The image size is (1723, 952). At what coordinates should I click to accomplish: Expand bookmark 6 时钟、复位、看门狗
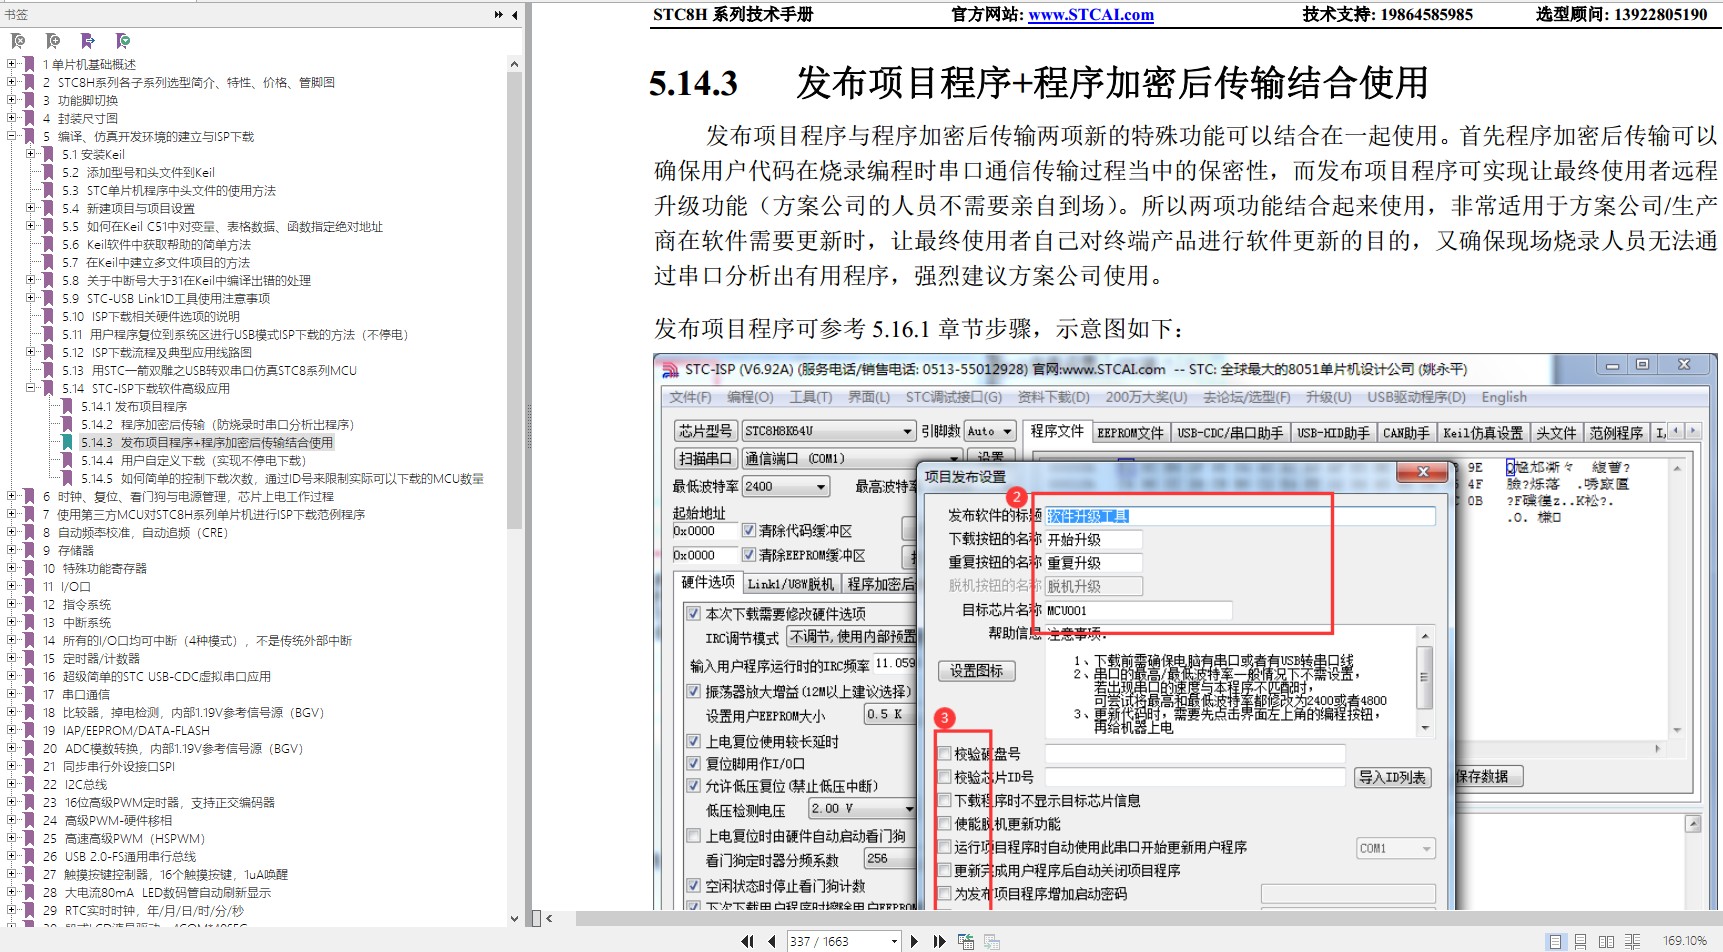click(12, 496)
